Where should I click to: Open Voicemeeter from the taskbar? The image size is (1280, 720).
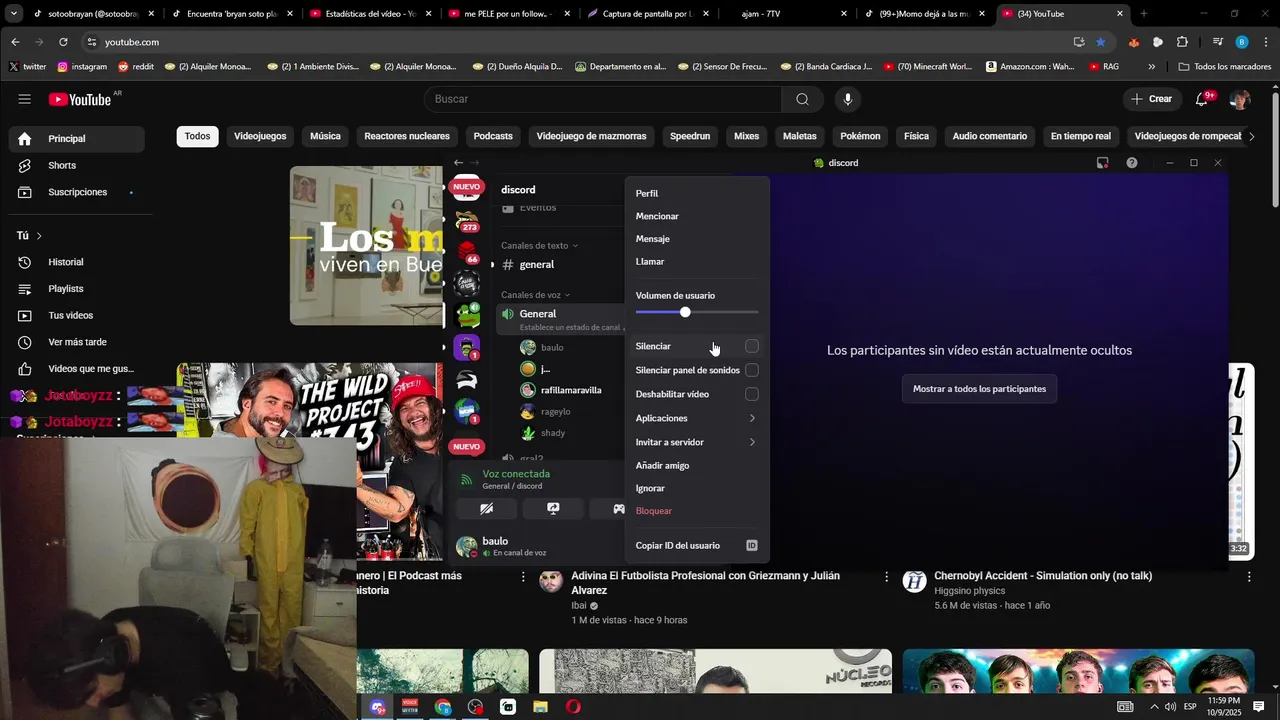pos(410,707)
